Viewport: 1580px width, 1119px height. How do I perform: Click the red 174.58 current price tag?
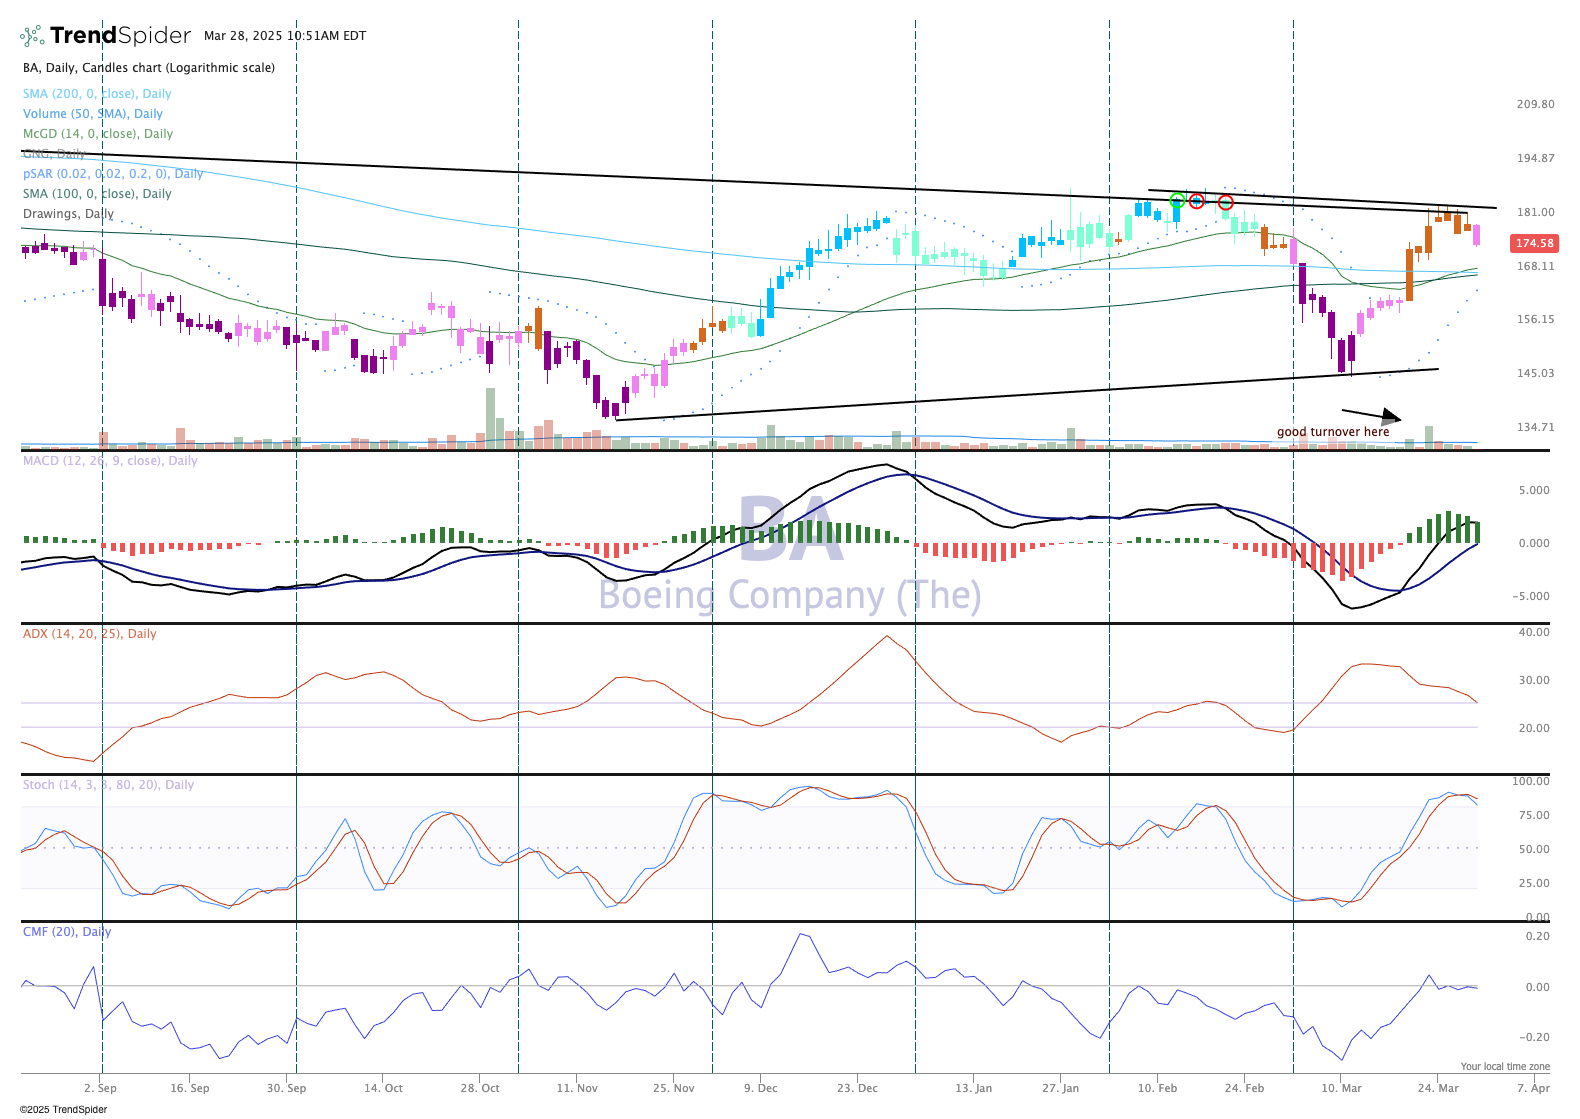(1534, 243)
